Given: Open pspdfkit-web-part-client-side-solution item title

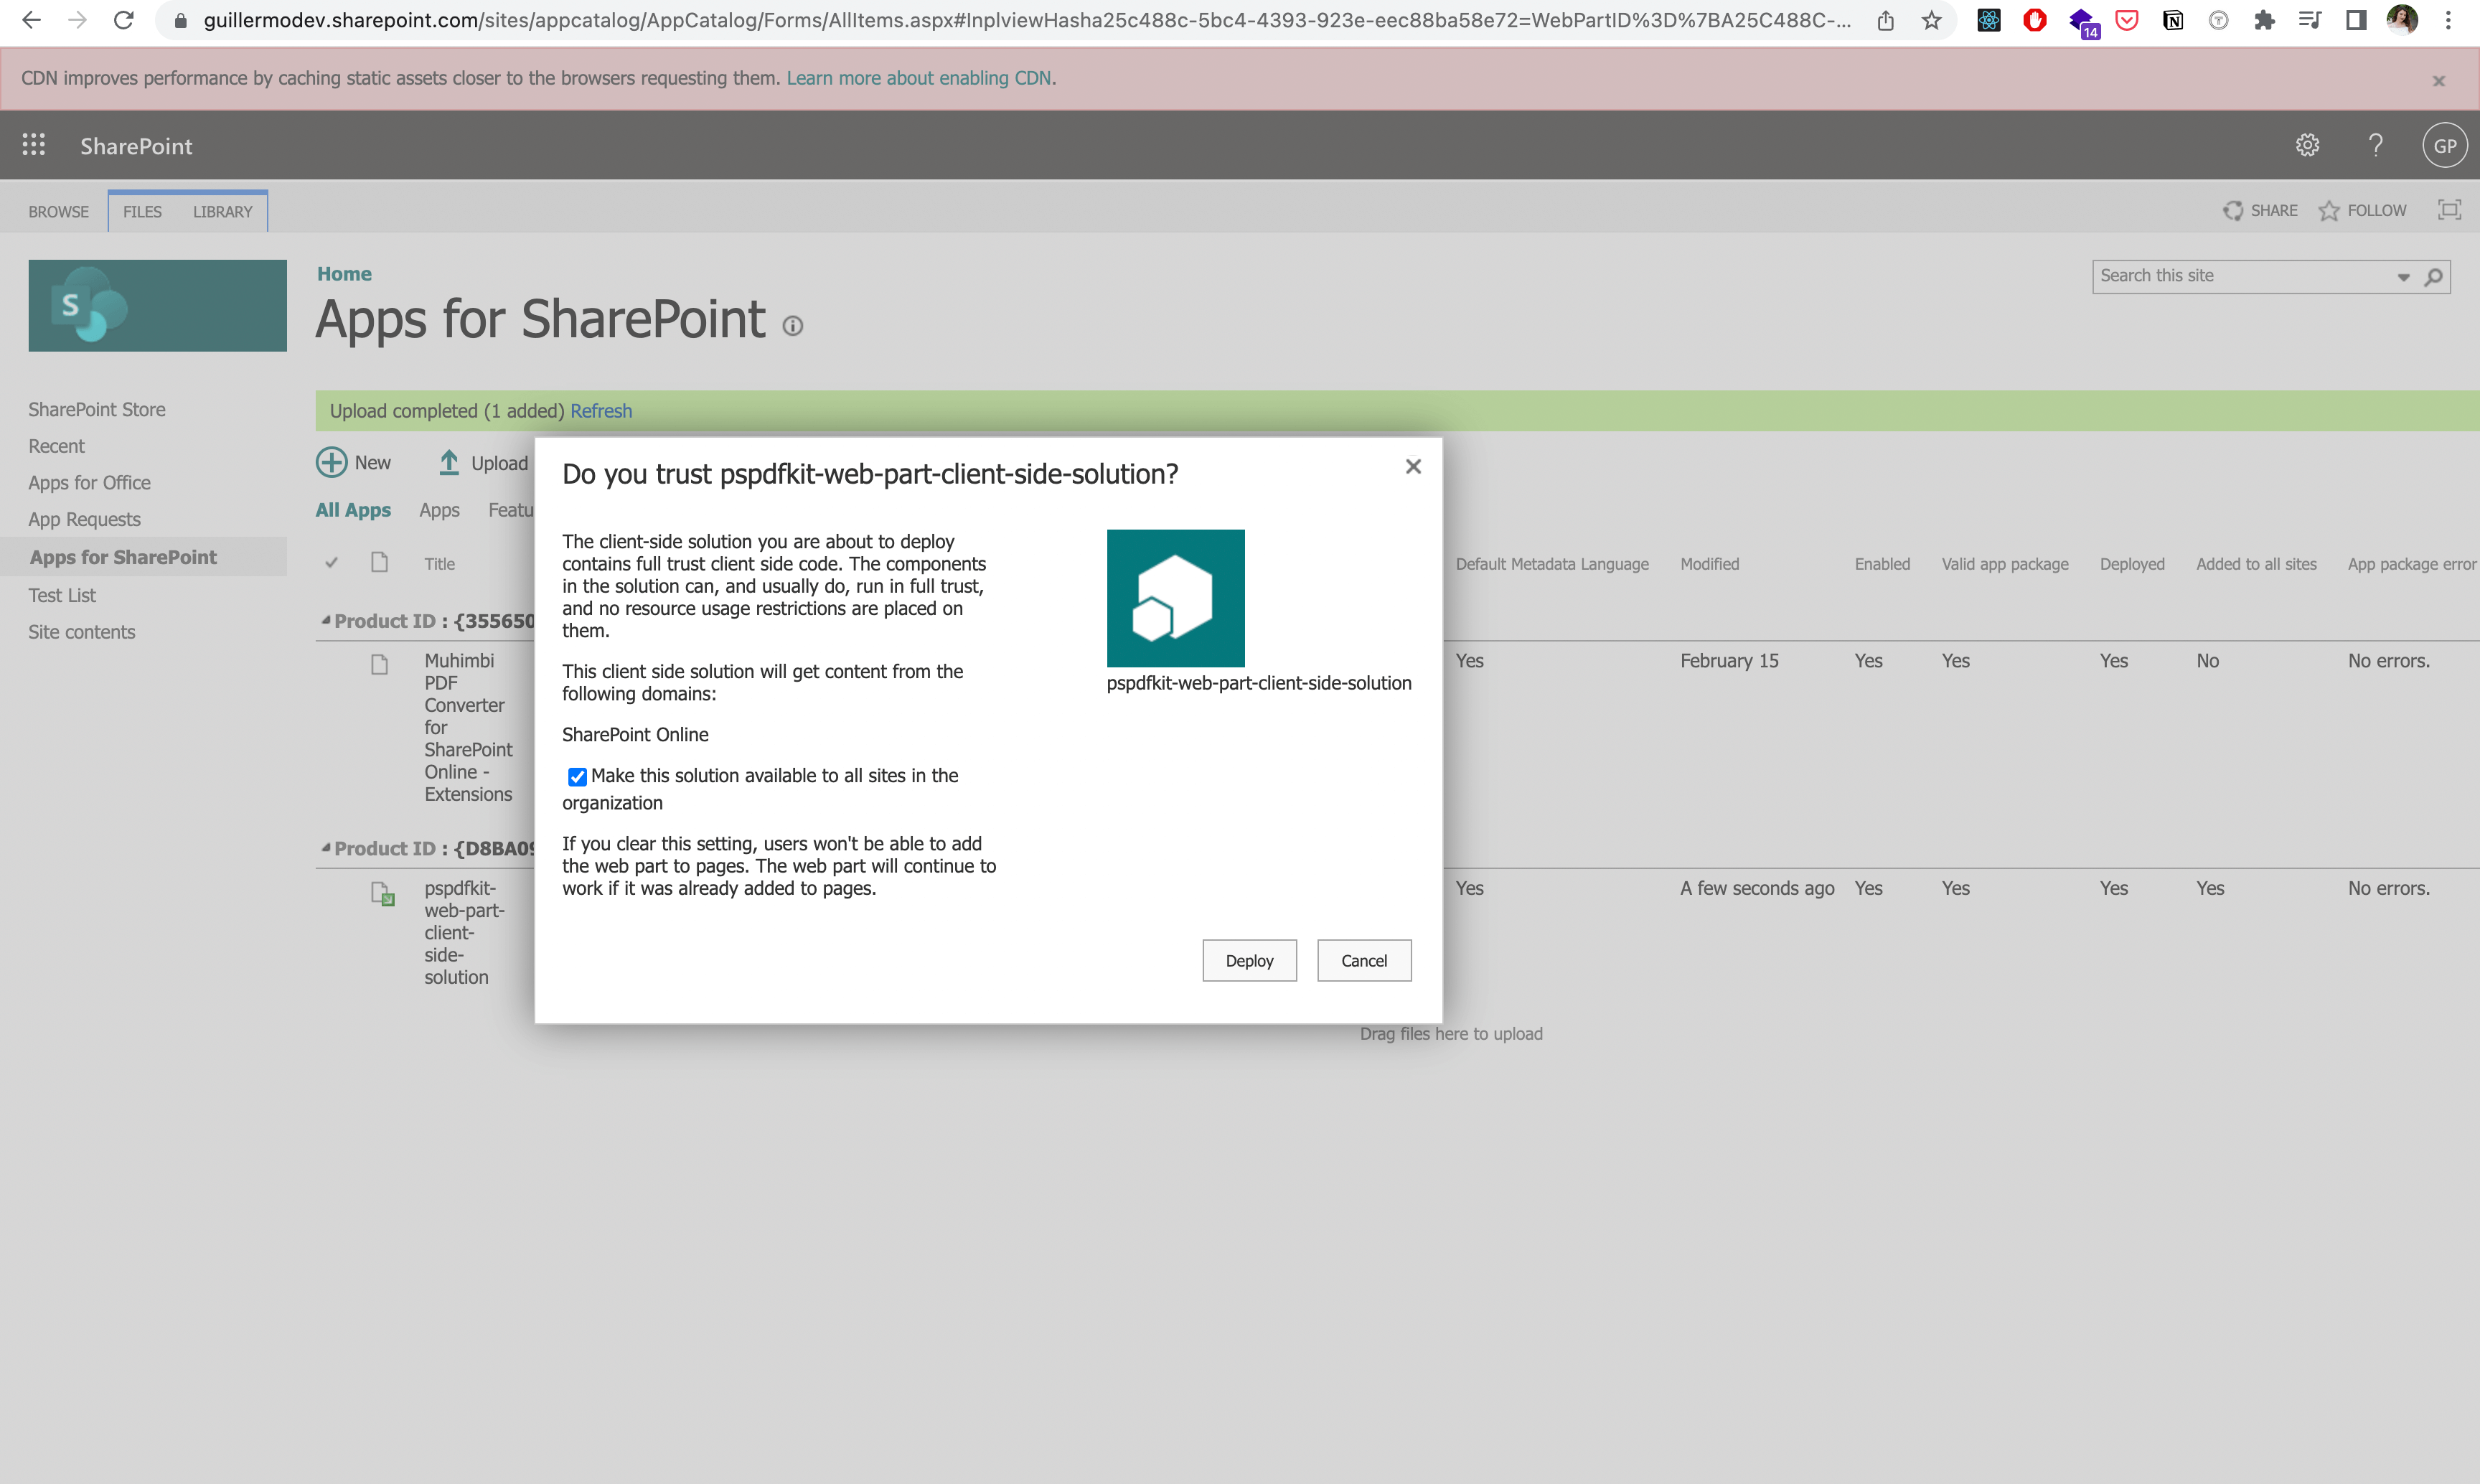Looking at the screenshot, I should tap(464, 932).
